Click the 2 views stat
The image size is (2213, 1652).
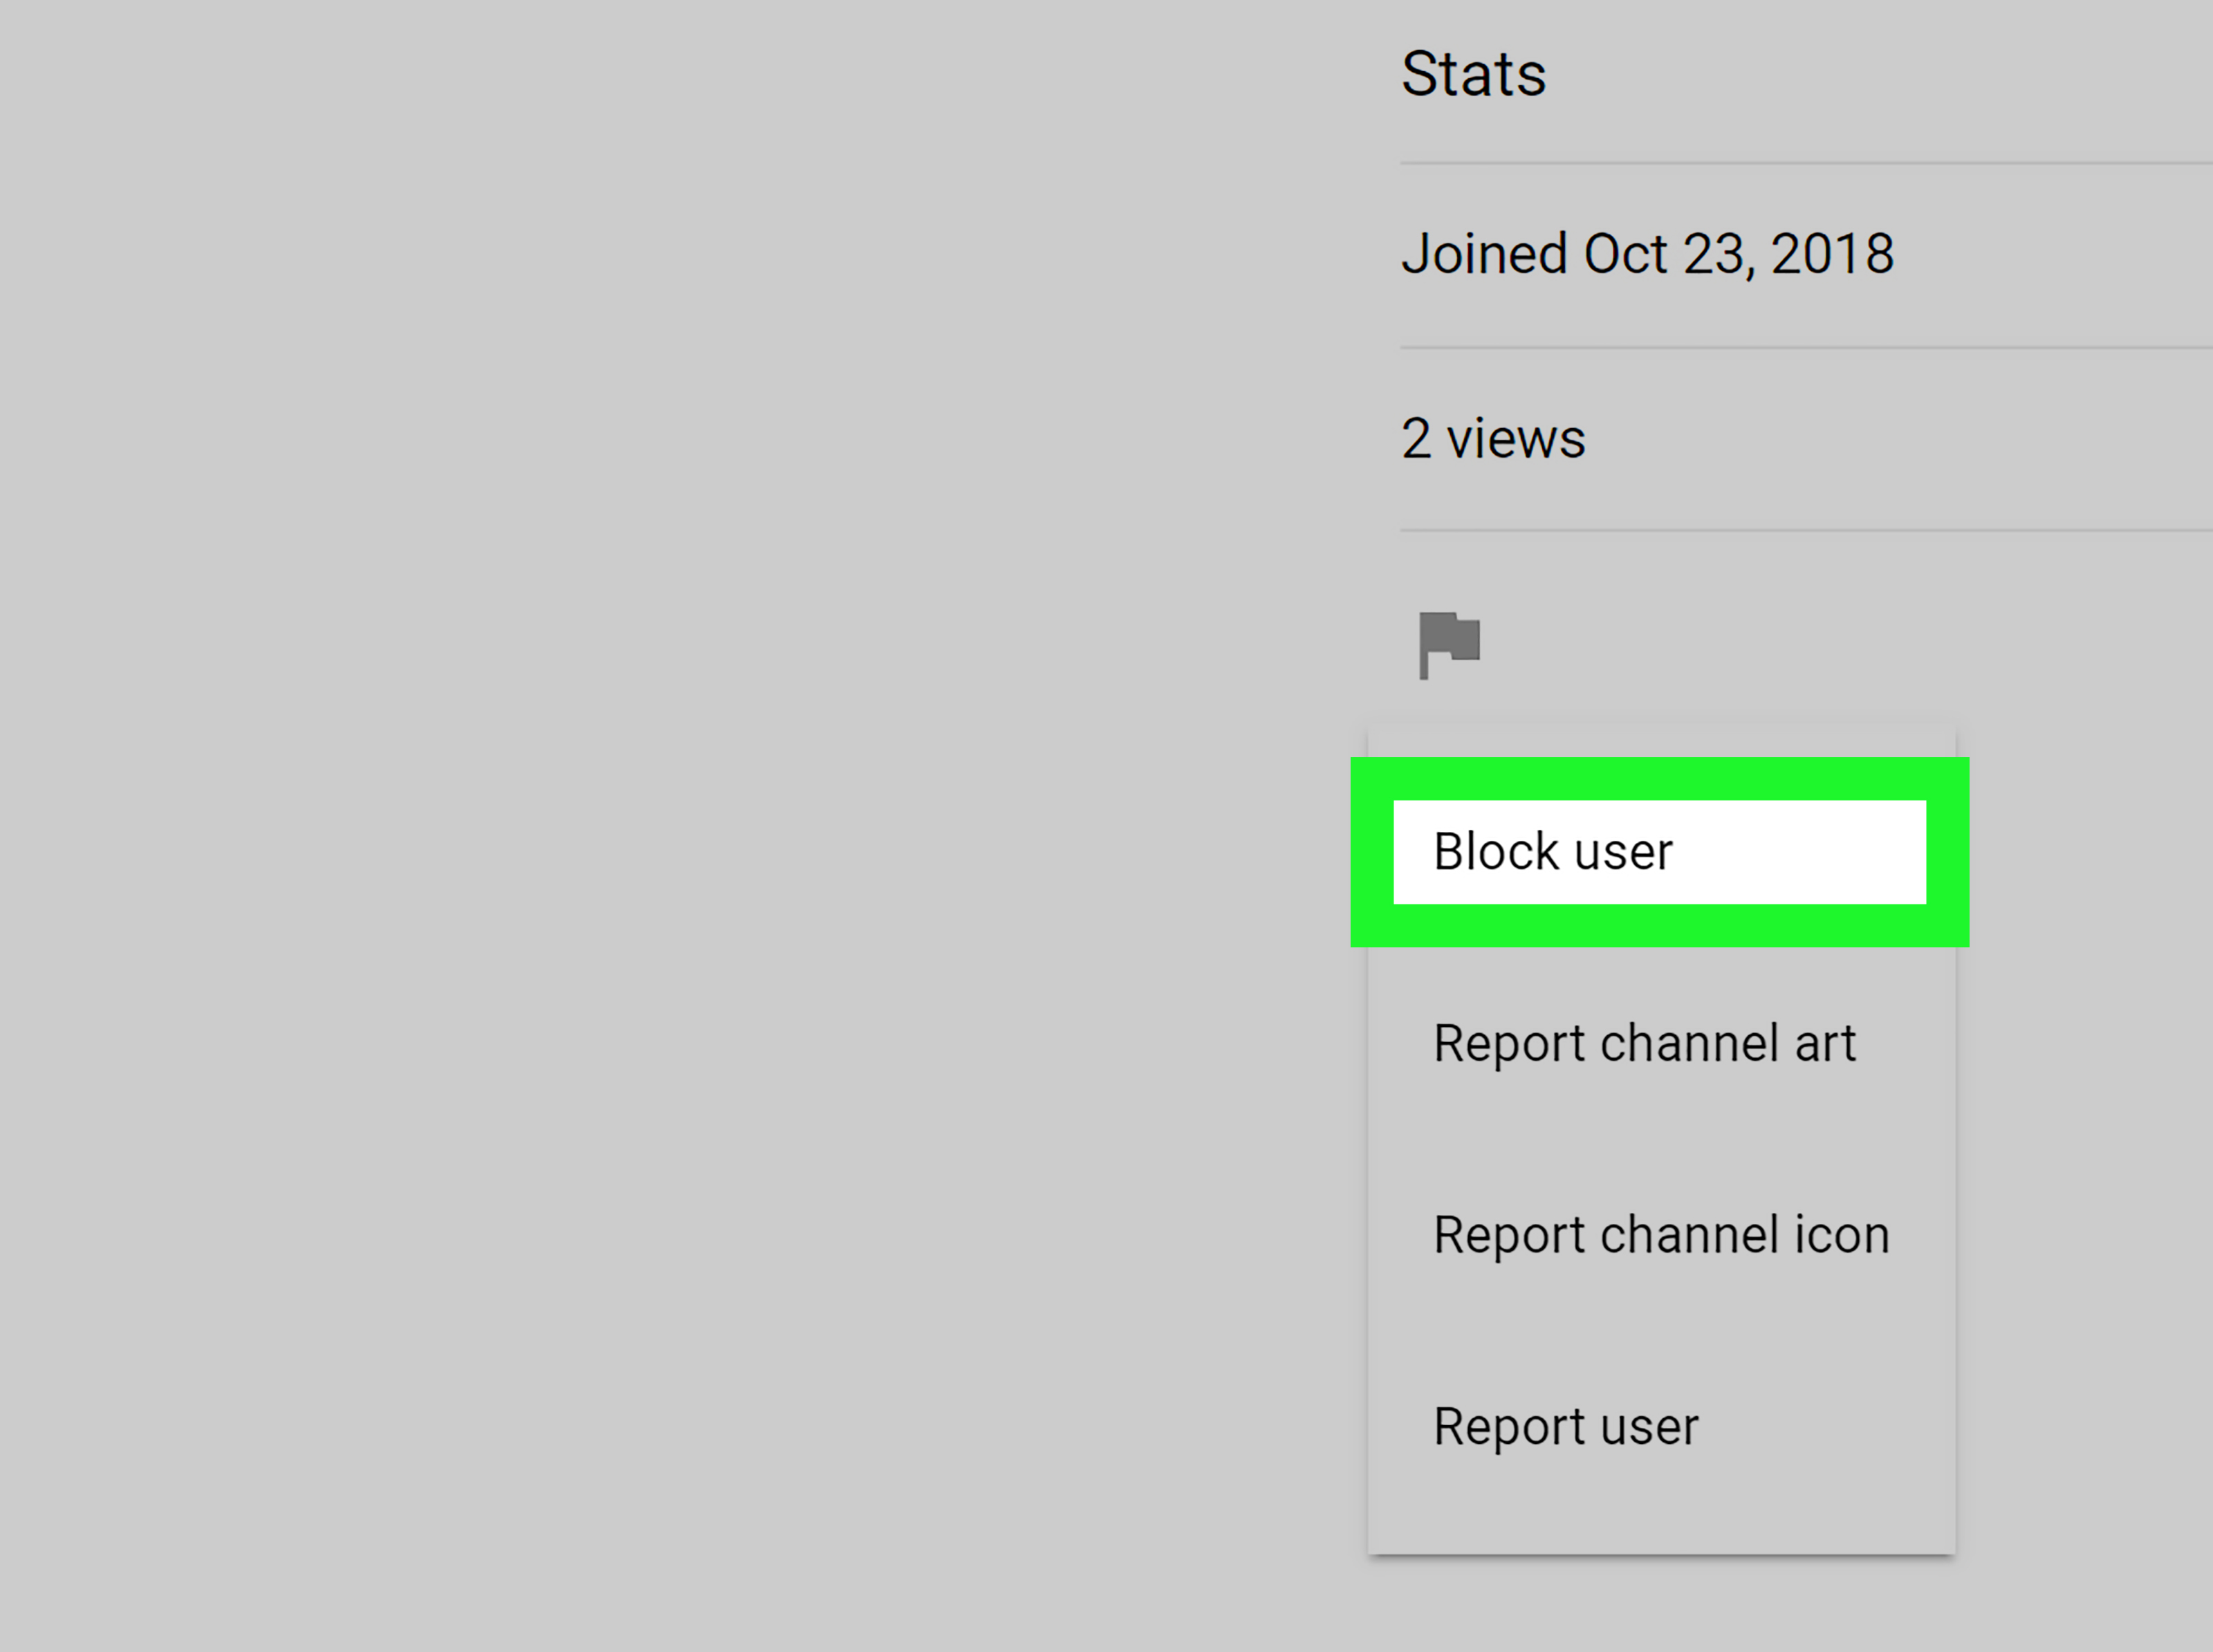[1493, 438]
